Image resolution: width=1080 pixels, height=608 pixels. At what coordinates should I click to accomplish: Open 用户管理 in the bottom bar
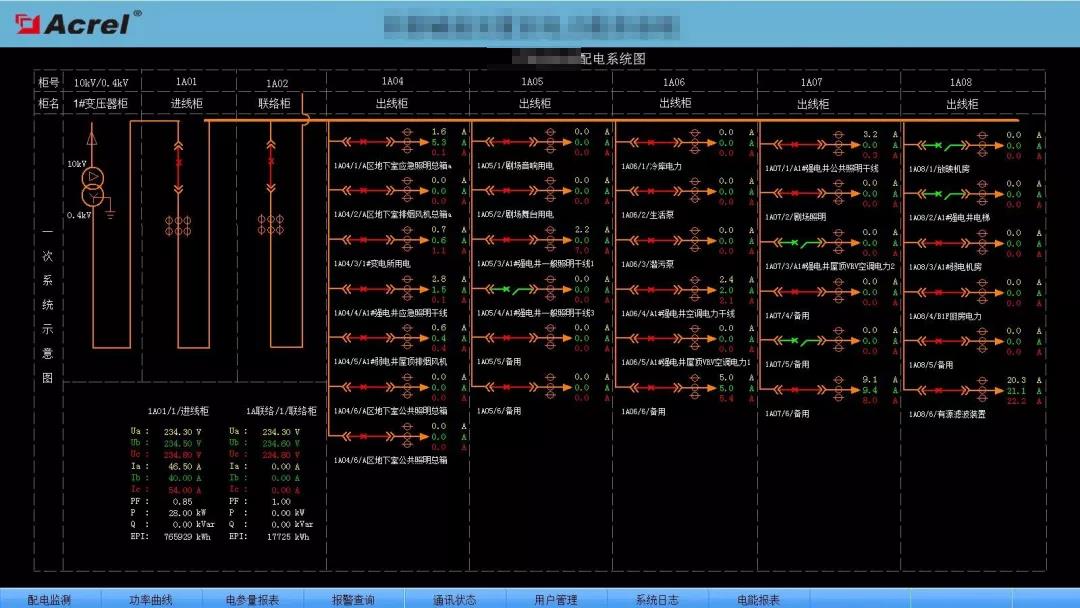point(555,599)
